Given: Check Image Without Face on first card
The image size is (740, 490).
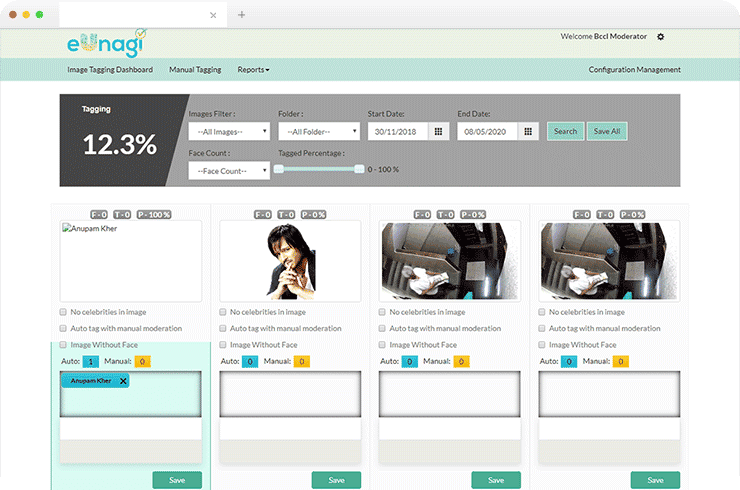Looking at the screenshot, I should (63, 345).
